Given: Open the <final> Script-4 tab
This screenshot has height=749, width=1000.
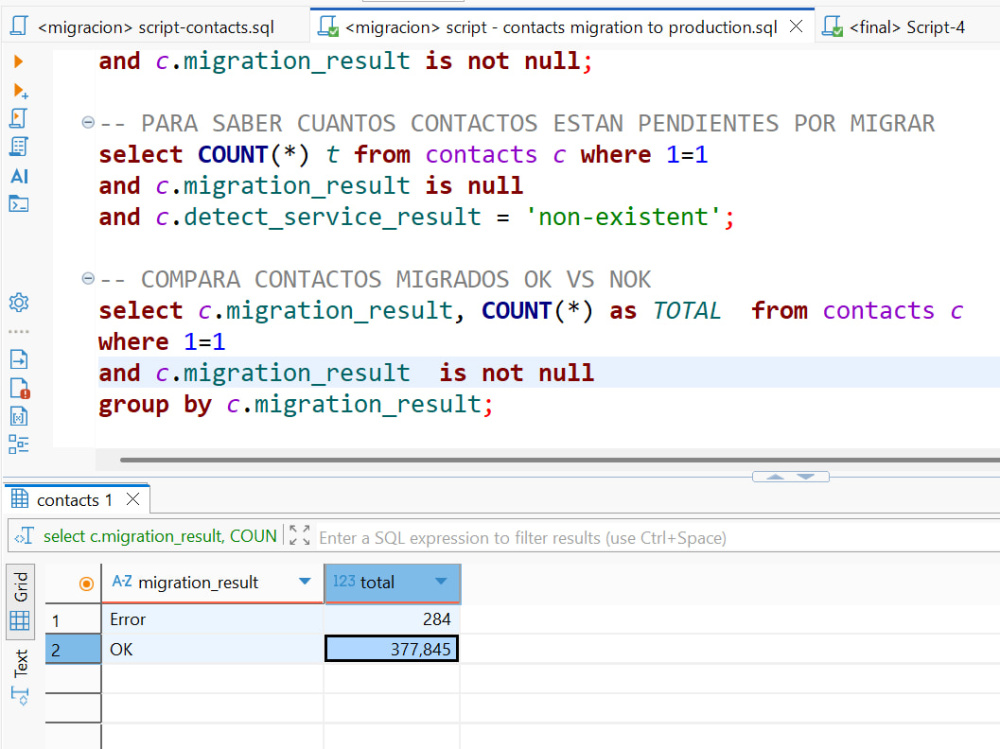Looking at the screenshot, I should (x=906, y=27).
